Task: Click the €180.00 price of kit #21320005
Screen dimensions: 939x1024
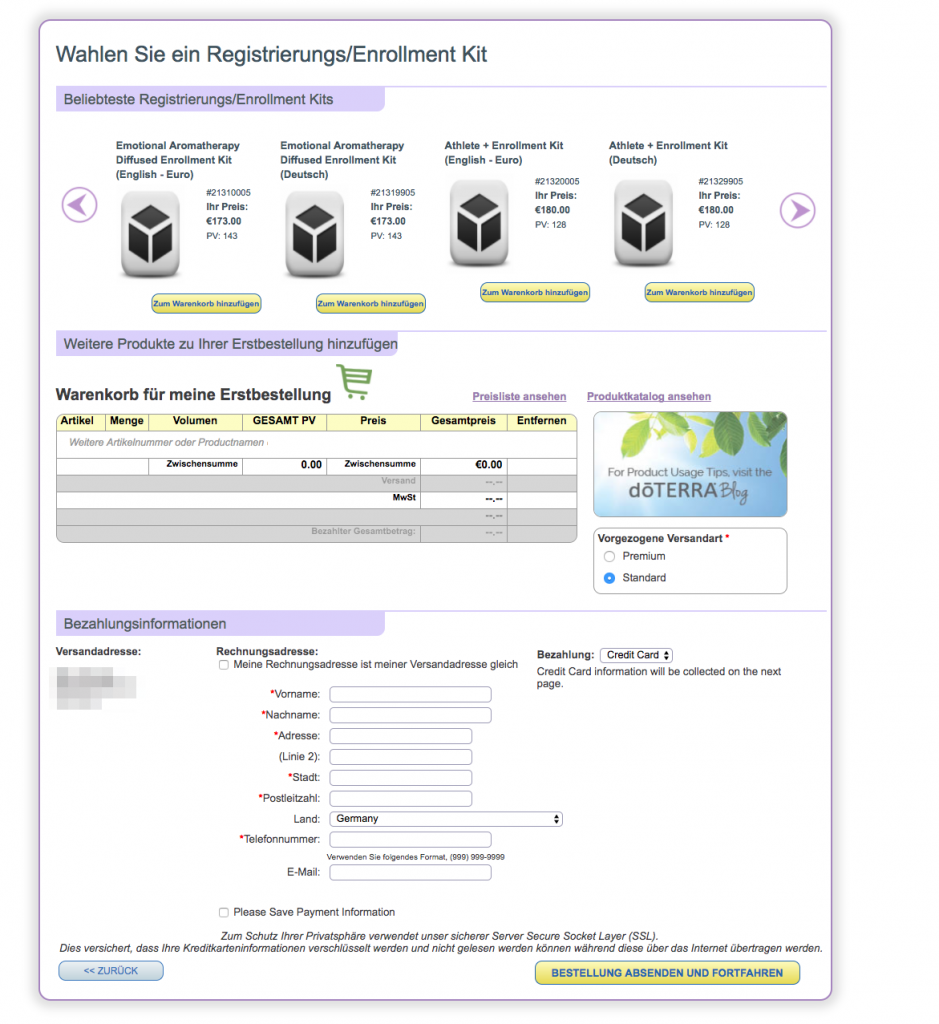Action: (552, 210)
